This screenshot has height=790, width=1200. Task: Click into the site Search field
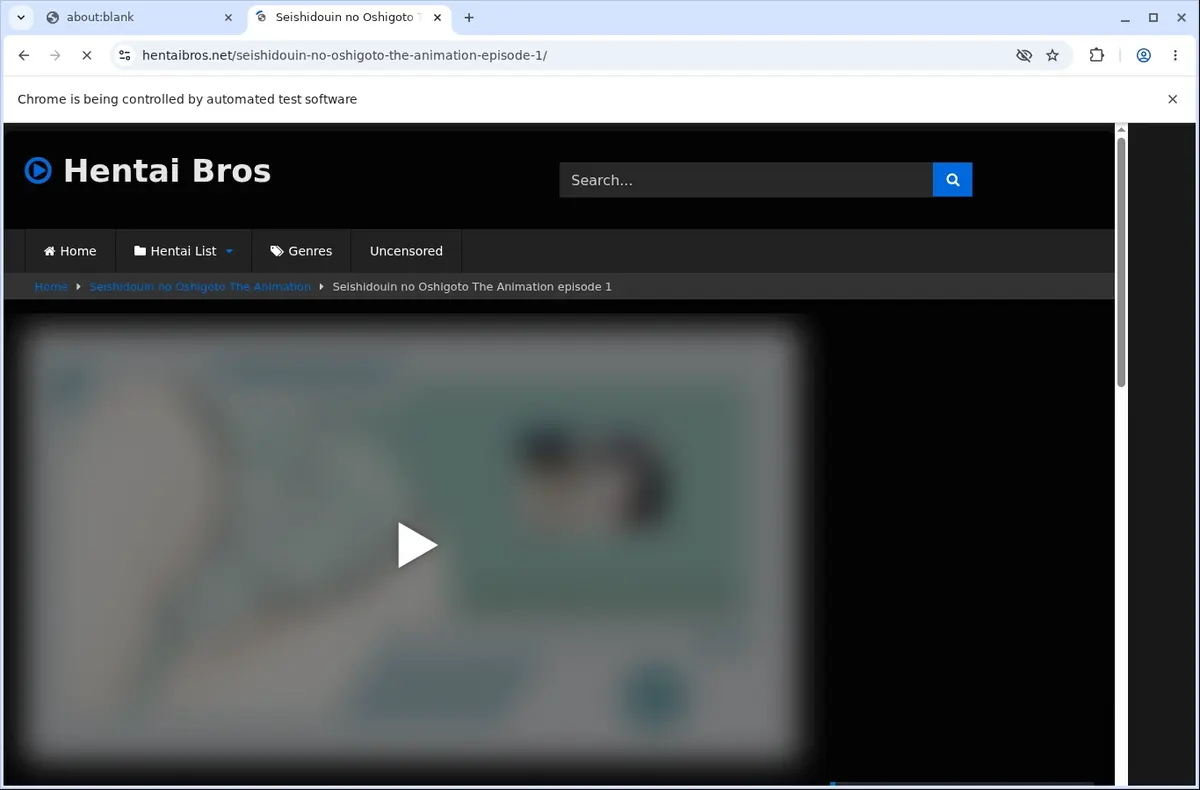[x=746, y=180]
